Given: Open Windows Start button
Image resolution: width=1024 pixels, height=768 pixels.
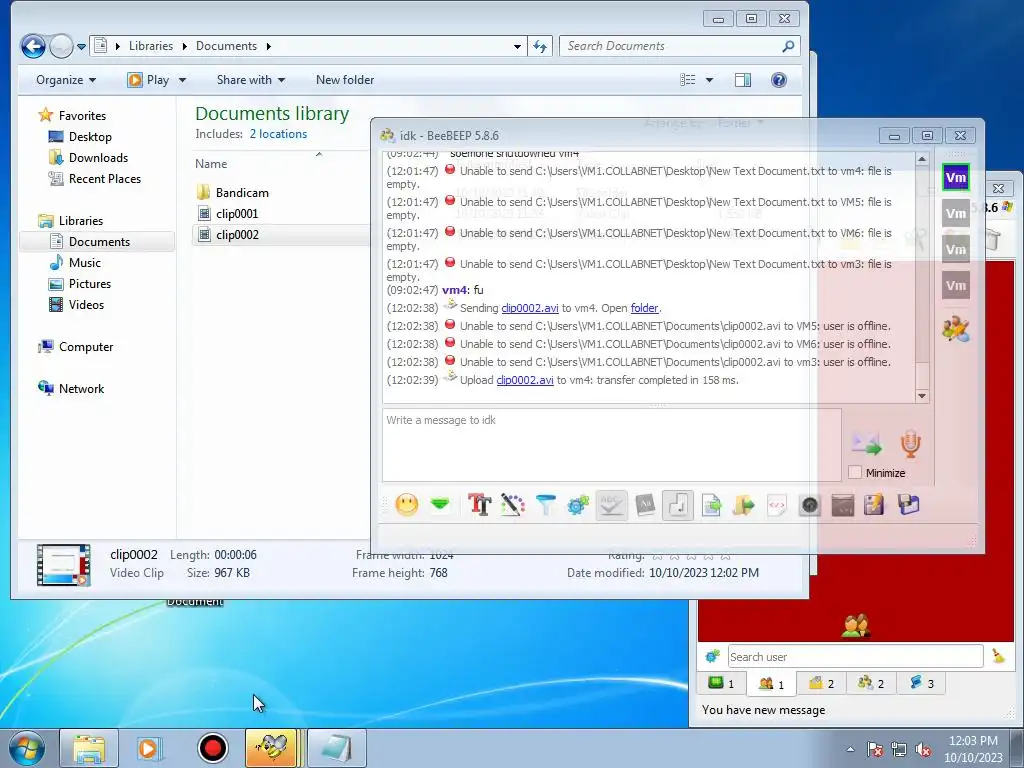Looking at the screenshot, I should (27, 748).
